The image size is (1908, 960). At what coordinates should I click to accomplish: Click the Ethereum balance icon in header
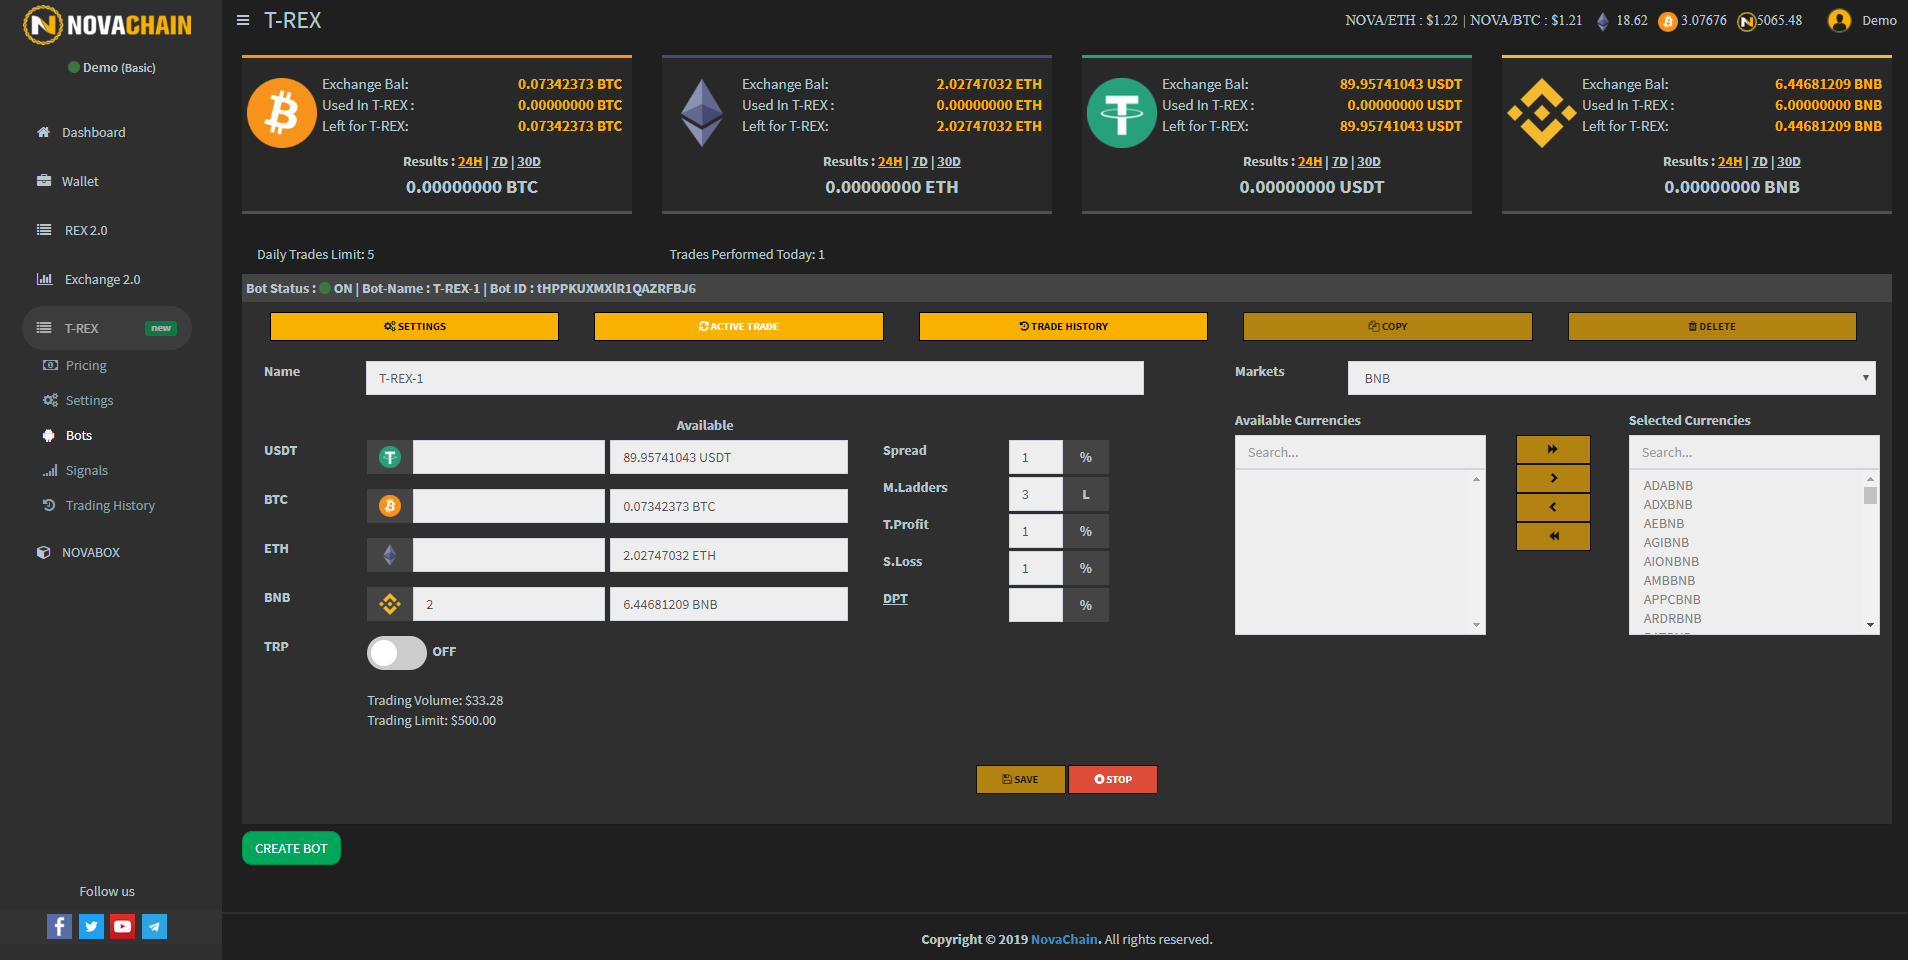point(1603,21)
